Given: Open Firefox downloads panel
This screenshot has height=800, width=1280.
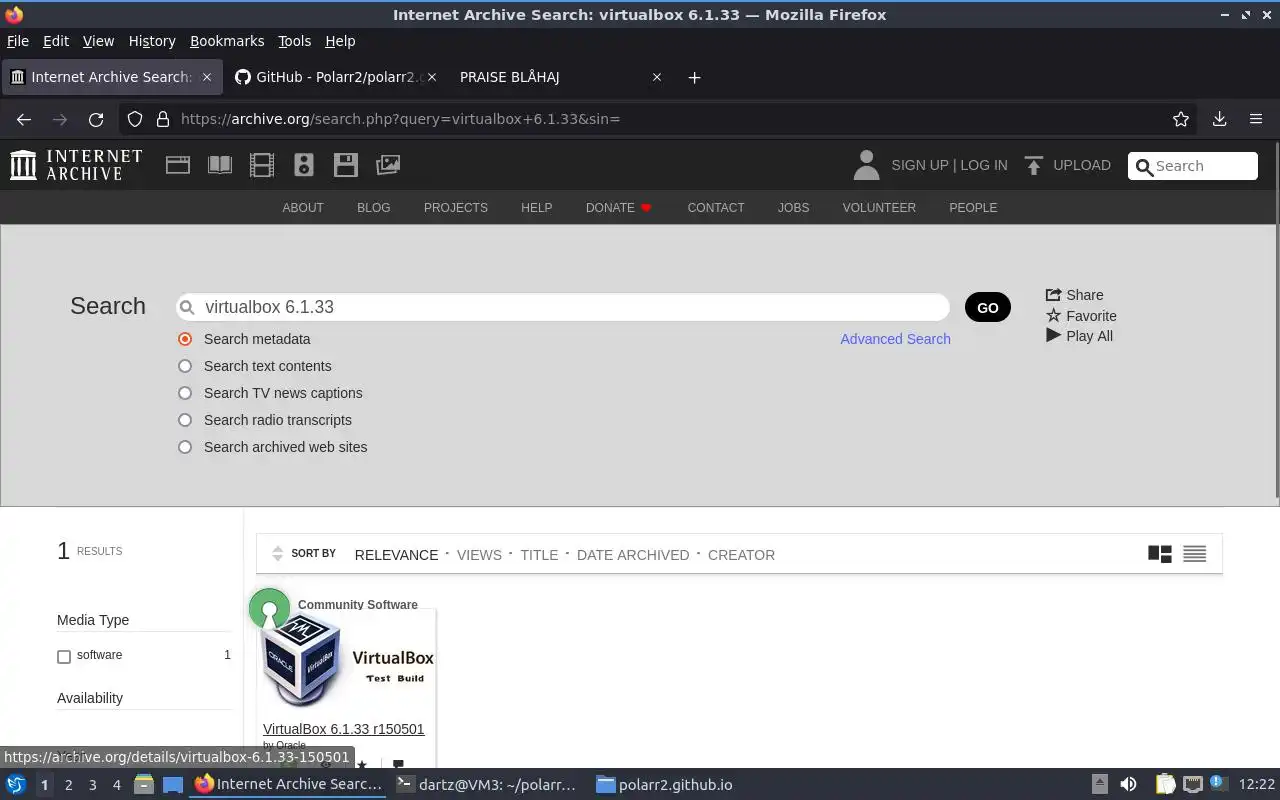Looking at the screenshot, I should [1220, 119].
